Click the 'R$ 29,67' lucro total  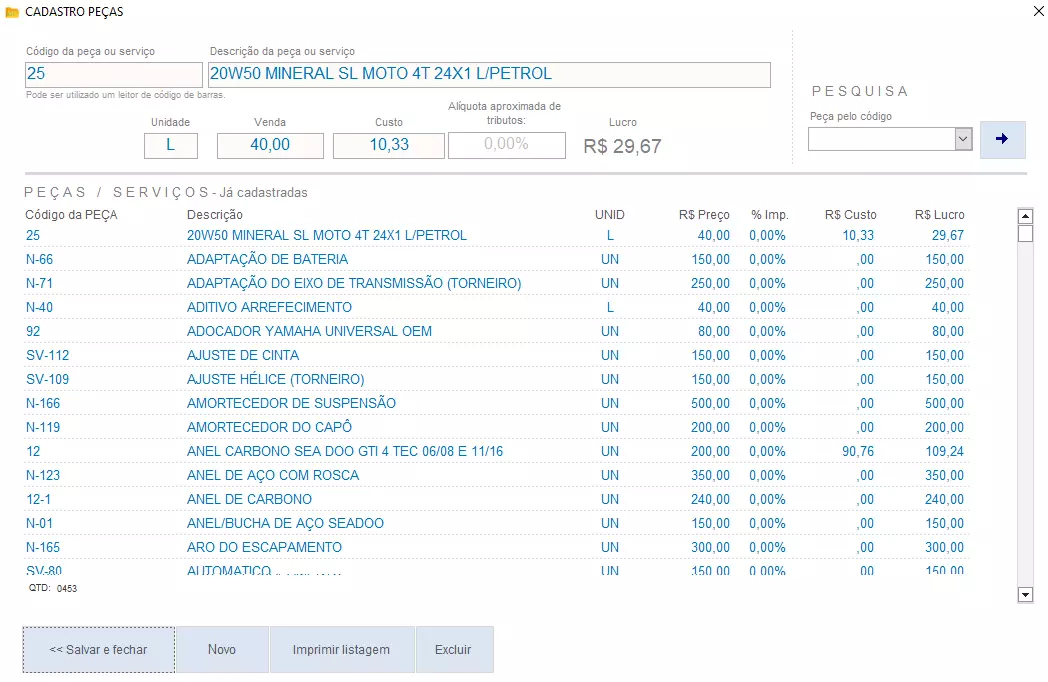tap(622, 146)
